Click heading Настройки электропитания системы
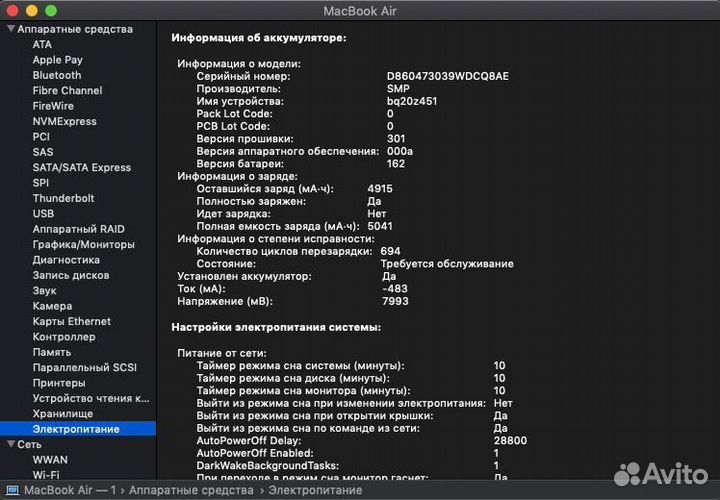The height and width of the screenshot is (500, 720). click(276, 327)
